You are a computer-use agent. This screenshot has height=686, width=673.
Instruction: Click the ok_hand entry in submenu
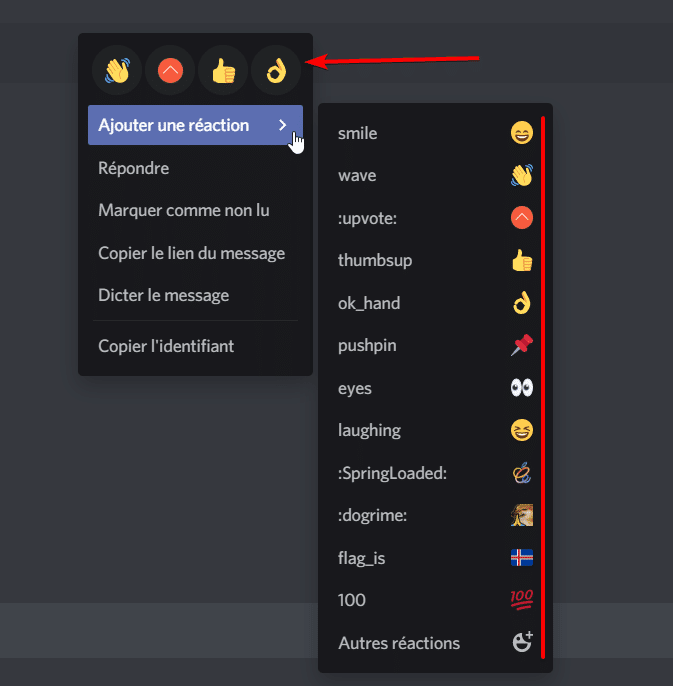pyautogui.click(x=435, y=303)
